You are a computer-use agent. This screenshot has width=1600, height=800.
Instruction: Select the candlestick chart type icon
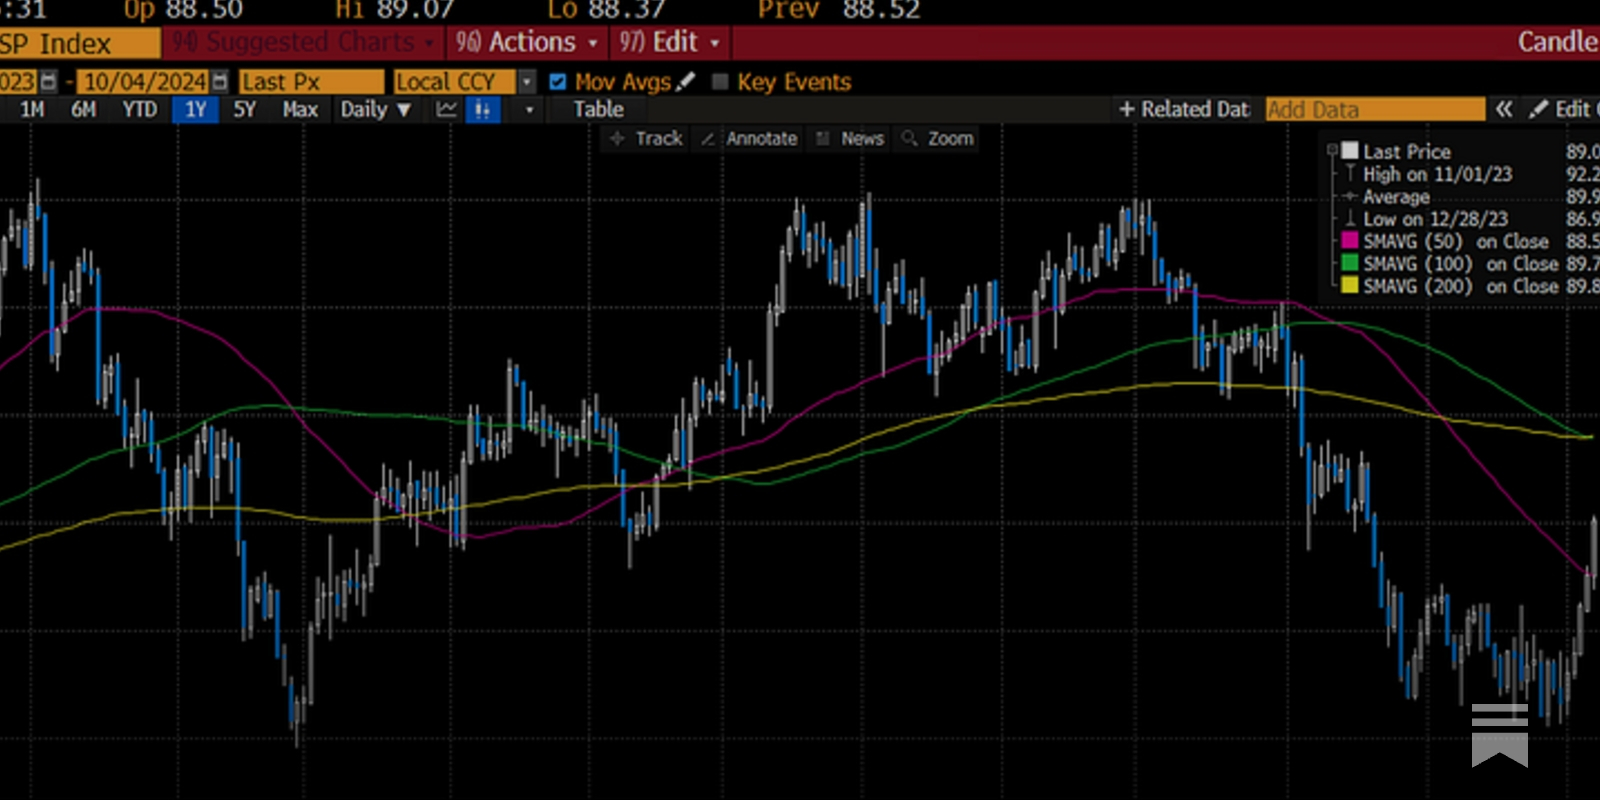click(482, 110)
